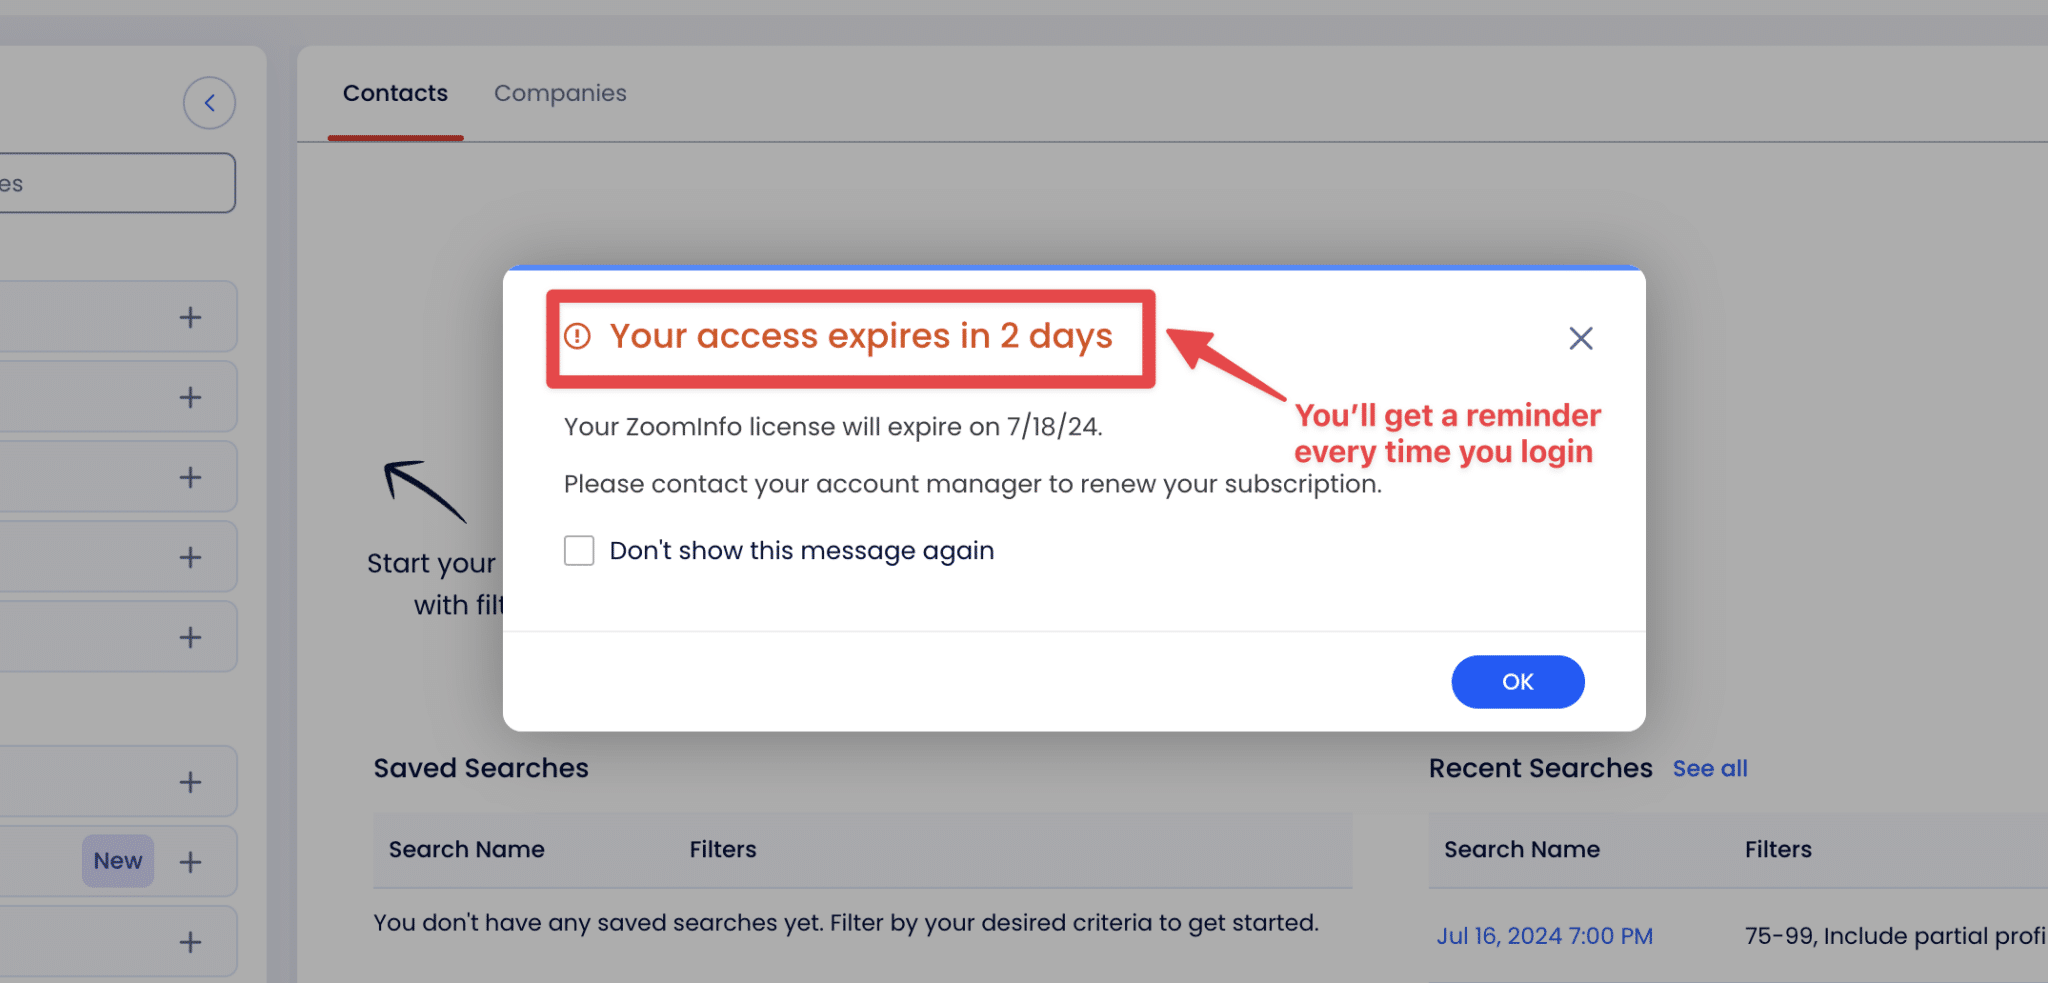Expand the topmost filter using its plus icon
Screen dimensions: 2048x983
(x=190, y=316)
